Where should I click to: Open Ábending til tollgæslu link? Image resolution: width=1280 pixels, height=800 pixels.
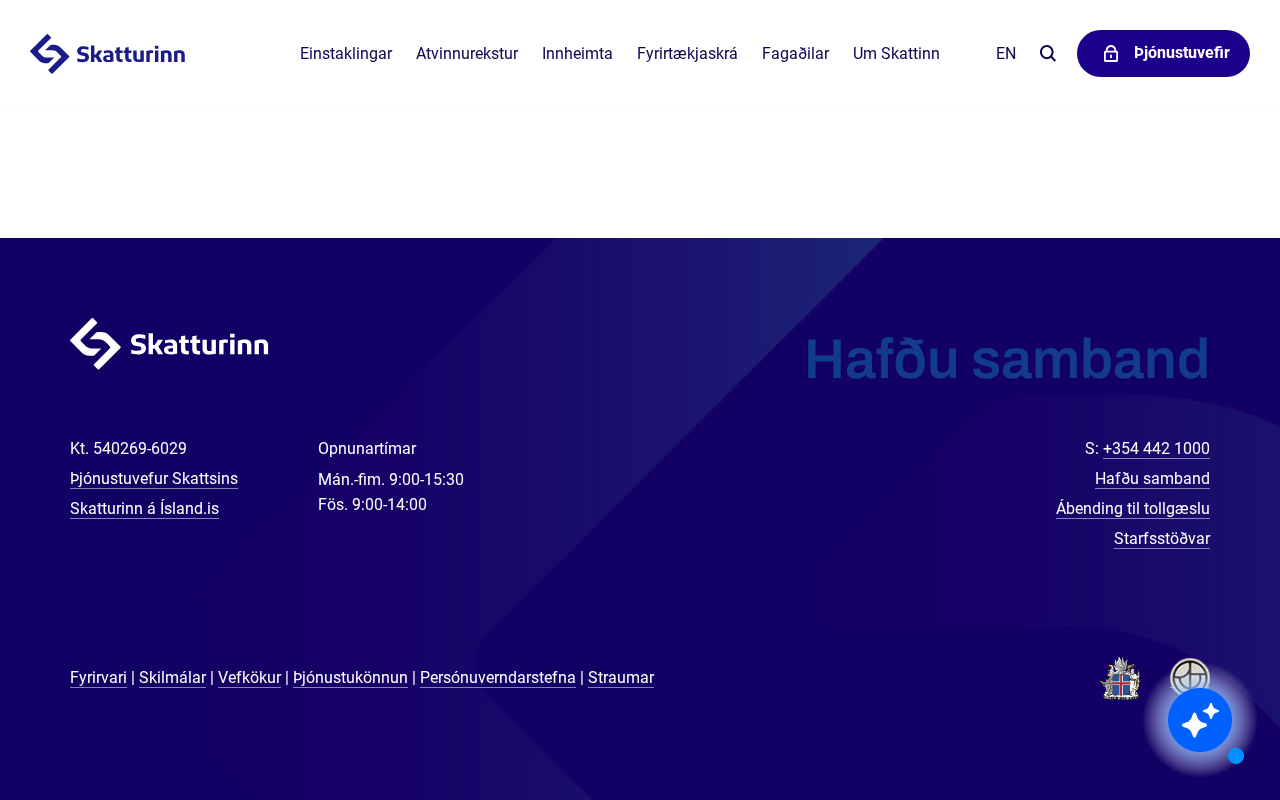[1133, 509]
